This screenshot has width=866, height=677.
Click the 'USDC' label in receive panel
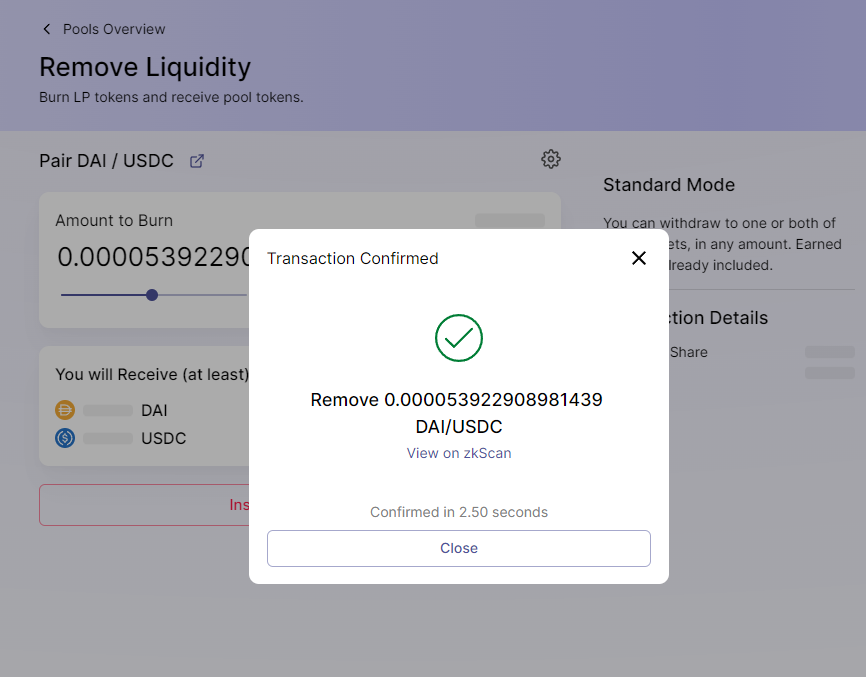tap(163, 438)
